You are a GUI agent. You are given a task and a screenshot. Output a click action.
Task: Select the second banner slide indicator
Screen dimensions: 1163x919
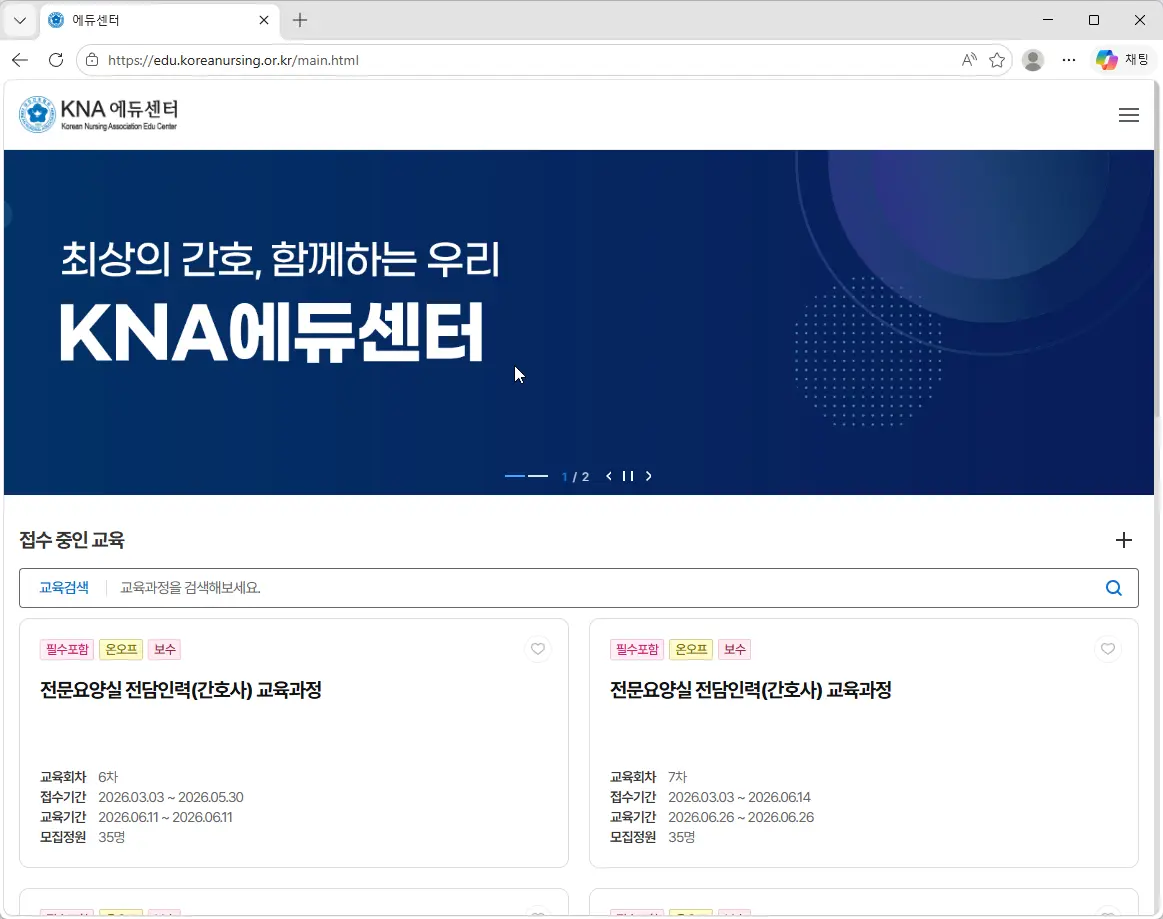538,476
